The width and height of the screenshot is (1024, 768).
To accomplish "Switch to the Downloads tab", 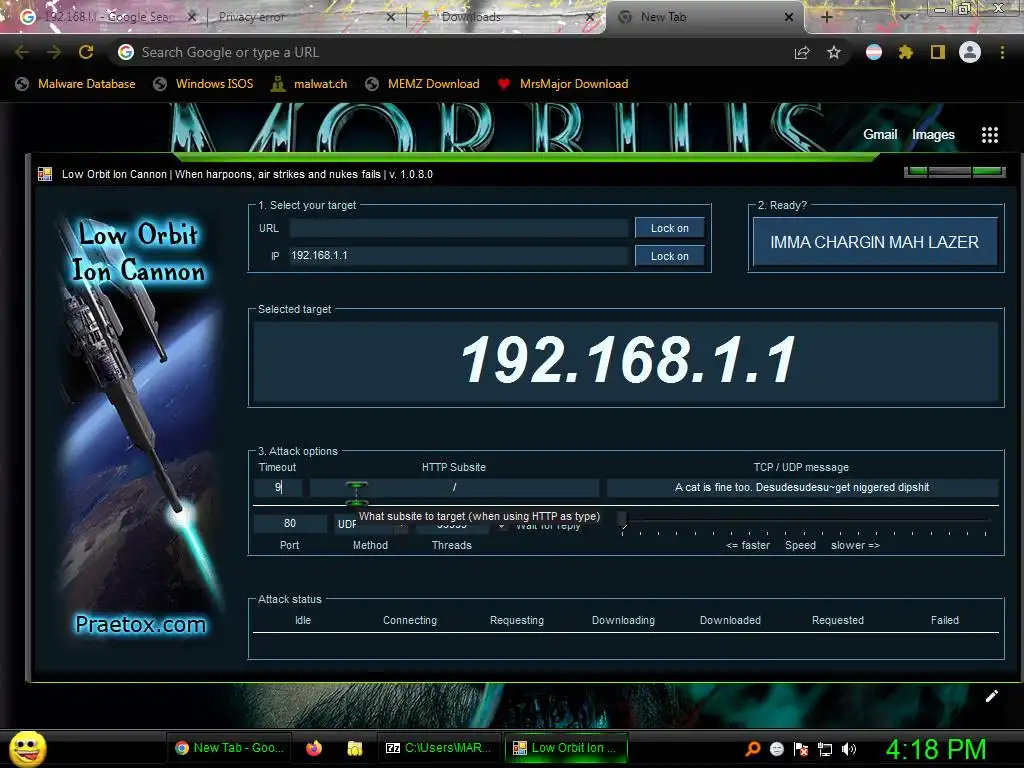I will point(507,17).
